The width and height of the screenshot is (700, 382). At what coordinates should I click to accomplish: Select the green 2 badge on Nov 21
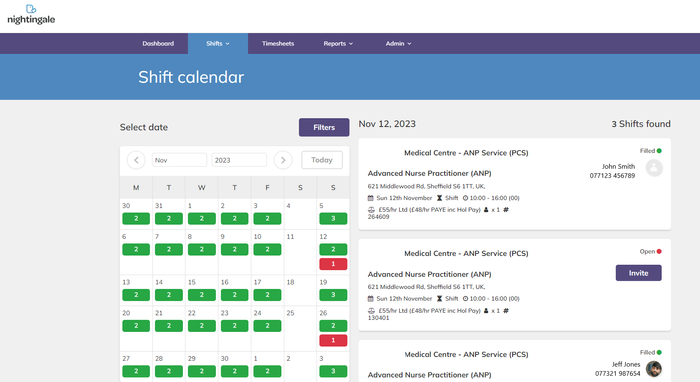pyautogui.click(x=169, y=325)
